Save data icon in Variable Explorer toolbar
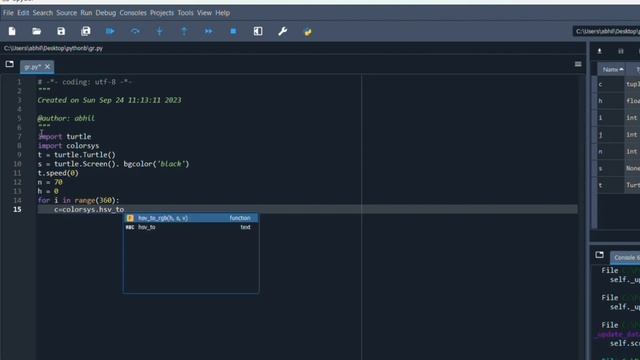Viewport: 640px width, 360px height. tap(621, 51)
